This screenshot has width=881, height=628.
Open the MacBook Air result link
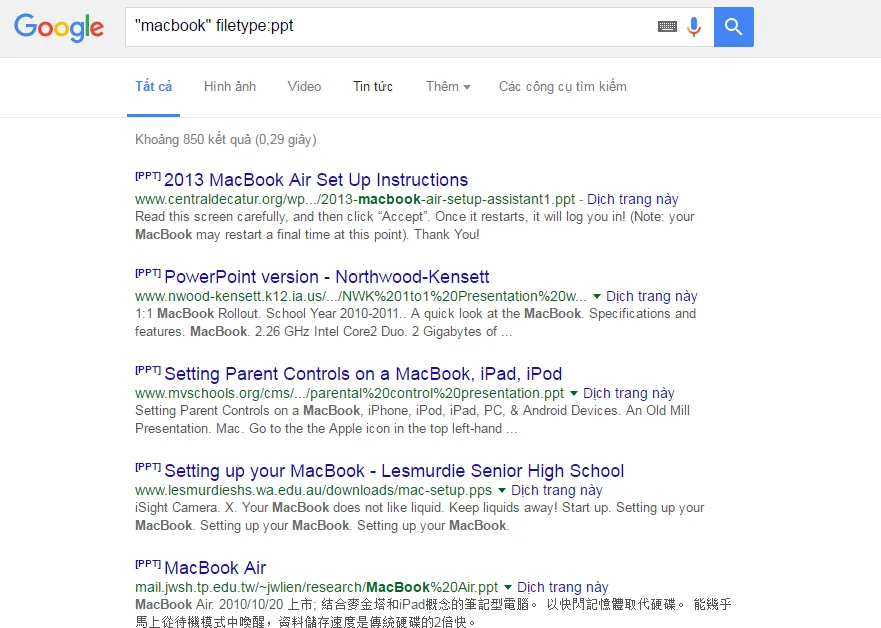pos(215,568)
